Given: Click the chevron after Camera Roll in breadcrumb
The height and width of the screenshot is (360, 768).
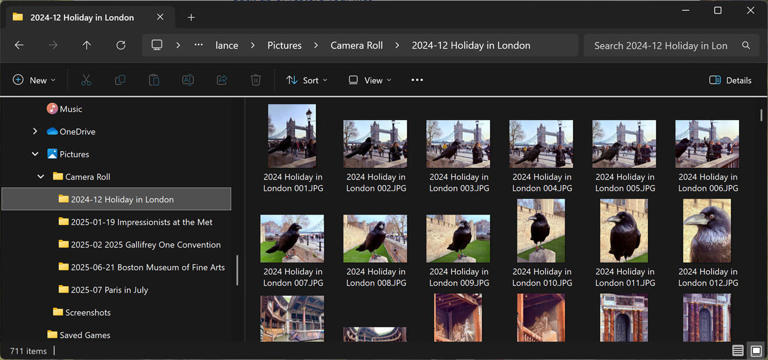Looking at the screenshot, I should point(397,45).
